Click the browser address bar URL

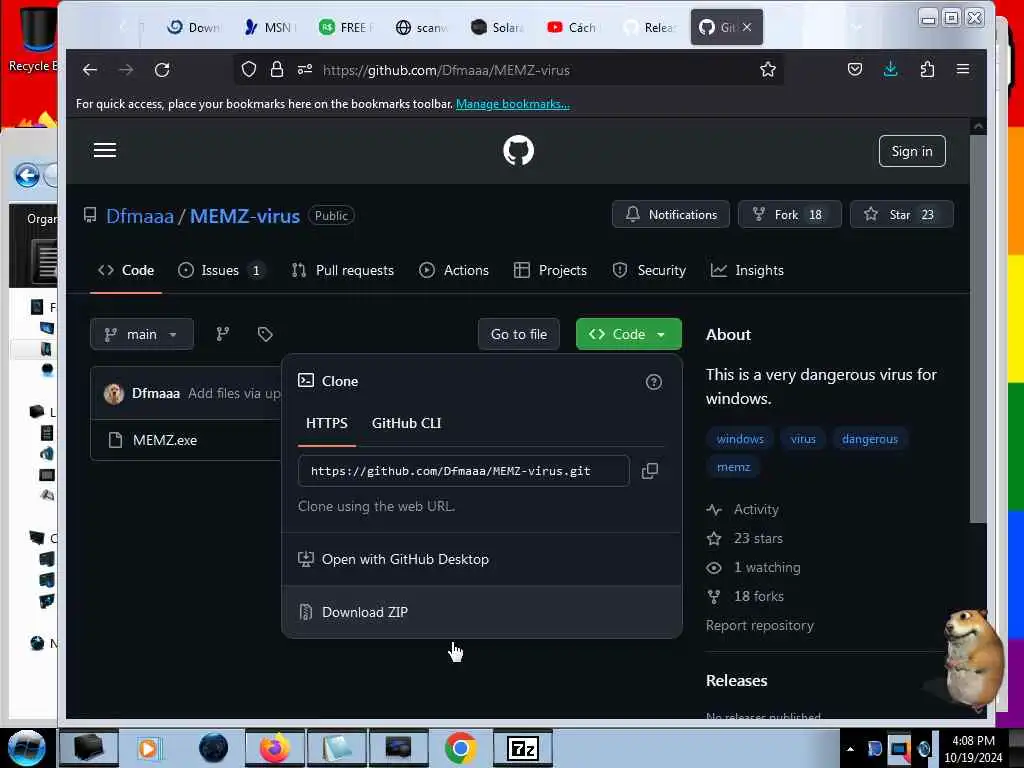[446, 70]
